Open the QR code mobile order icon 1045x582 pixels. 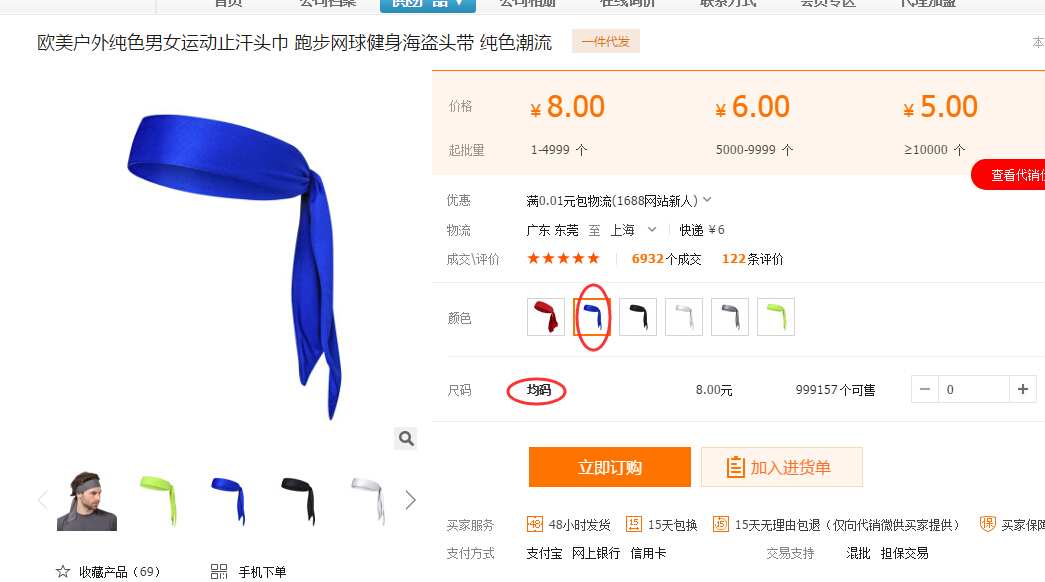tap(219, 571)
